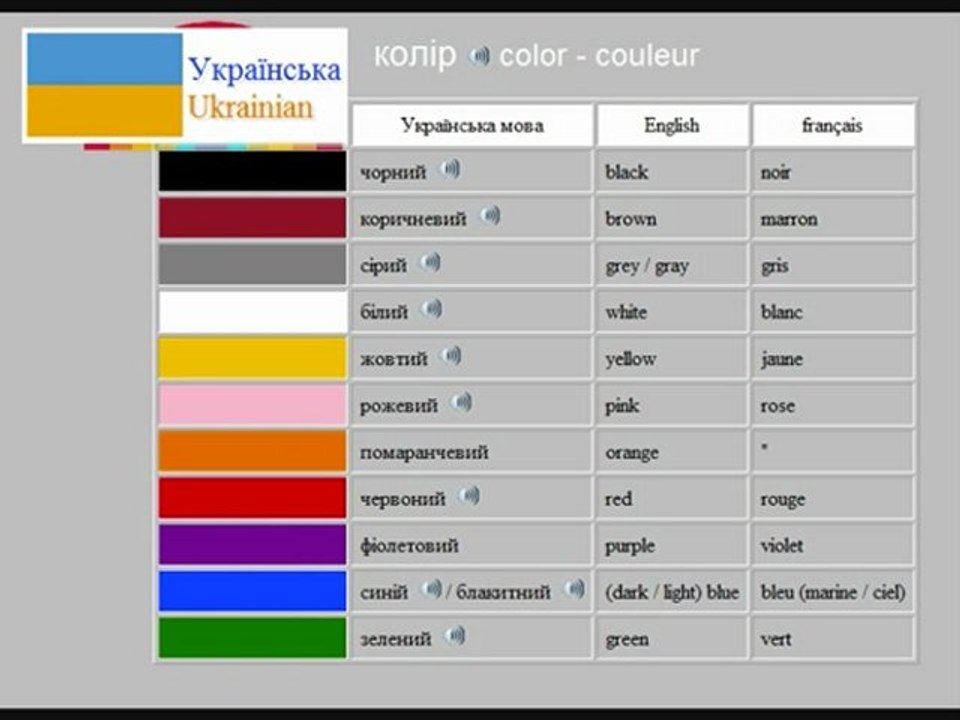Click the white color swatch

click(x=252, y=311)
